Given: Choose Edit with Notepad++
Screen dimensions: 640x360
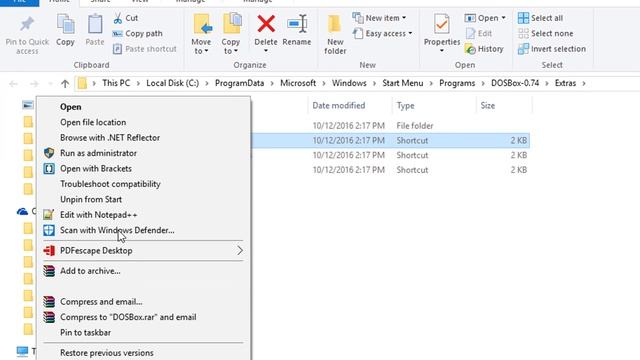Looking at the screenshot, I should [x=143, y=215].
